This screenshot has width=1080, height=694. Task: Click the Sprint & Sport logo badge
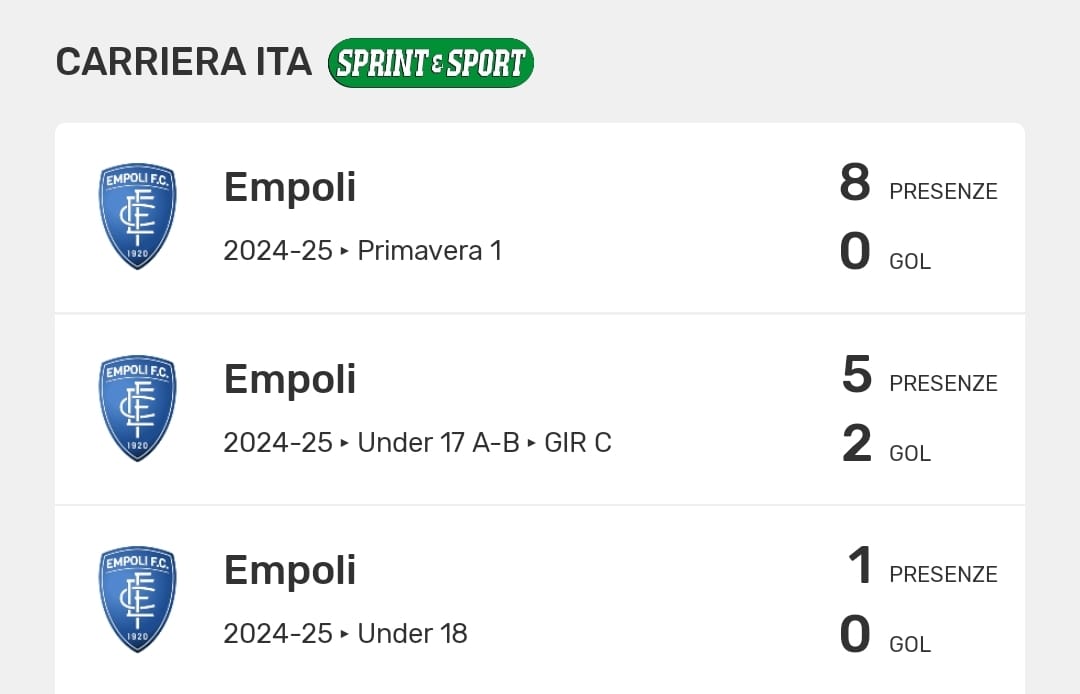click(431, 63)
